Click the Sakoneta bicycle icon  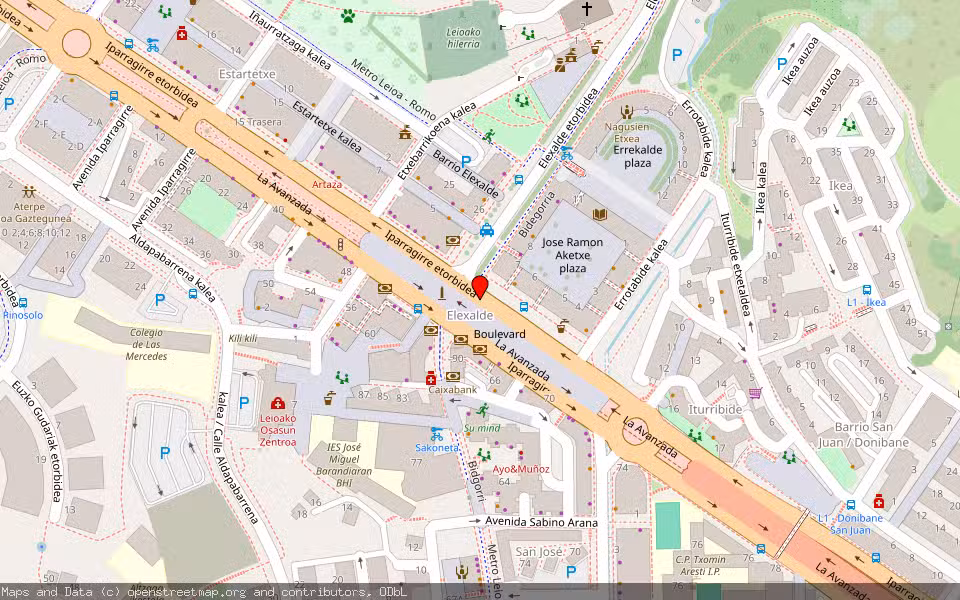coord(437,434)
